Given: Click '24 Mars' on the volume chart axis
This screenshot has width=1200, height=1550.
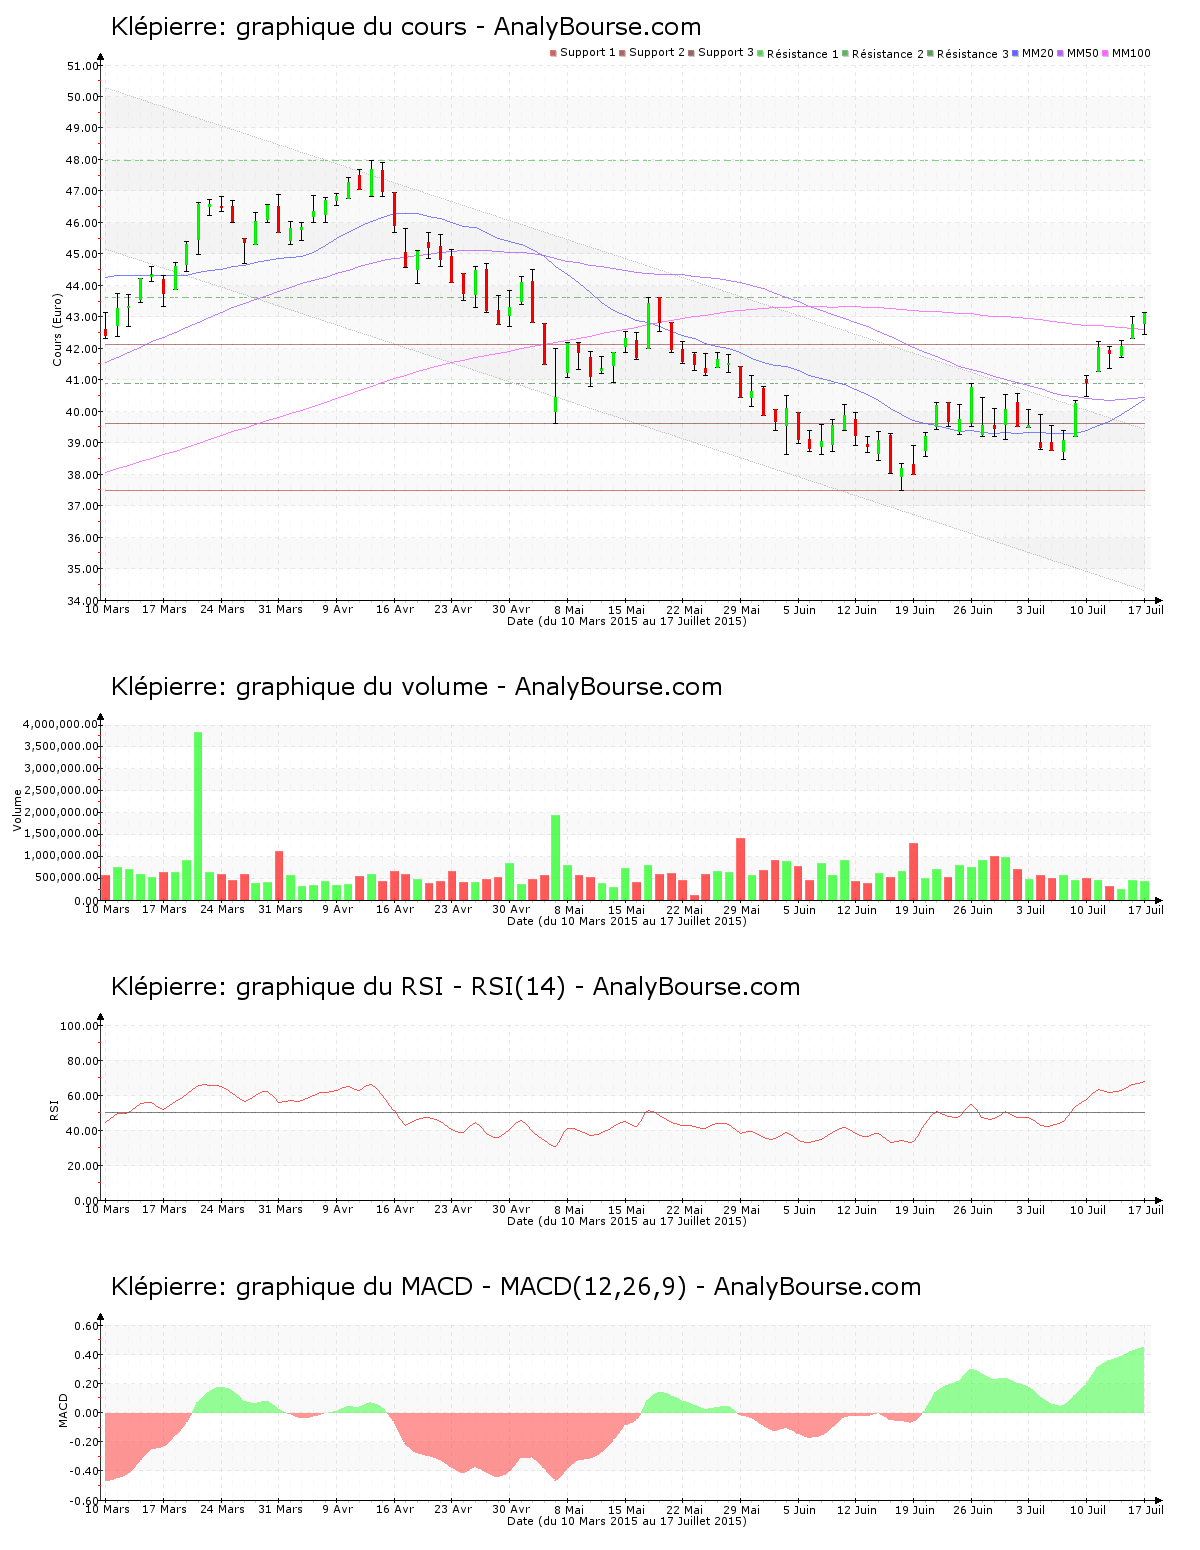Looking at the screenshot, I should pyautogui.click(x=222, y=910).
